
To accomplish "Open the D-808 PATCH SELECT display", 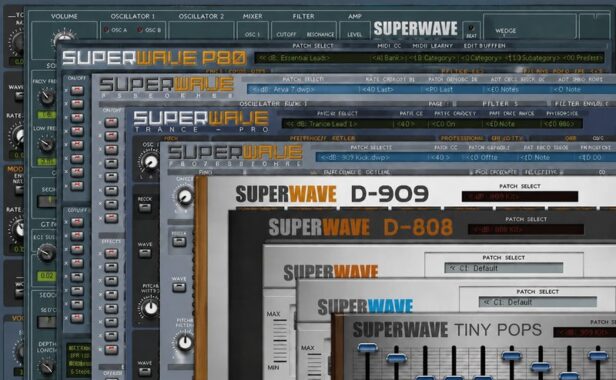I will click(x=525, y=229).
